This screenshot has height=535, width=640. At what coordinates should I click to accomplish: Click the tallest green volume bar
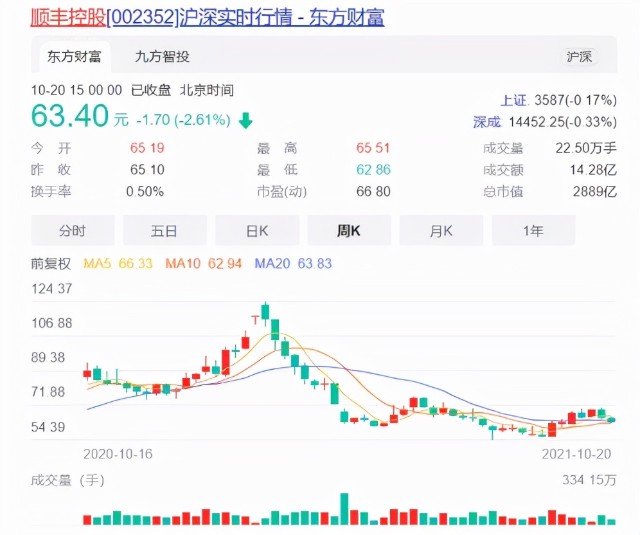(344, 509)
